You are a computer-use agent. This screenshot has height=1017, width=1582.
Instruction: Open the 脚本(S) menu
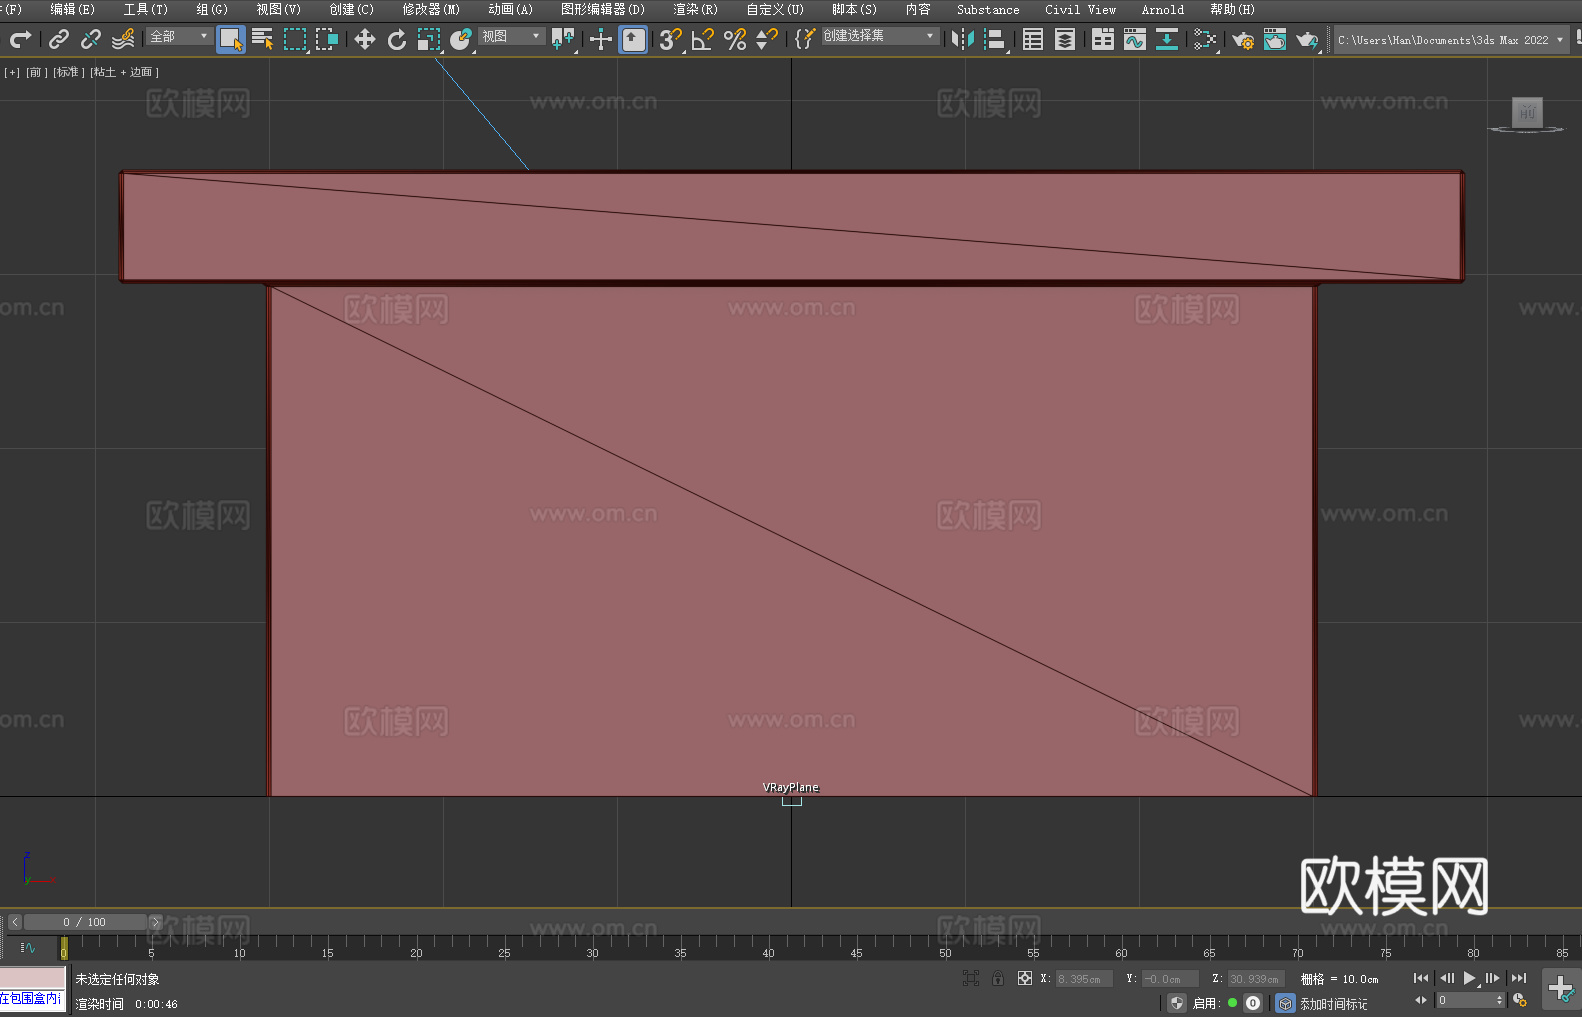coord(854,9)
